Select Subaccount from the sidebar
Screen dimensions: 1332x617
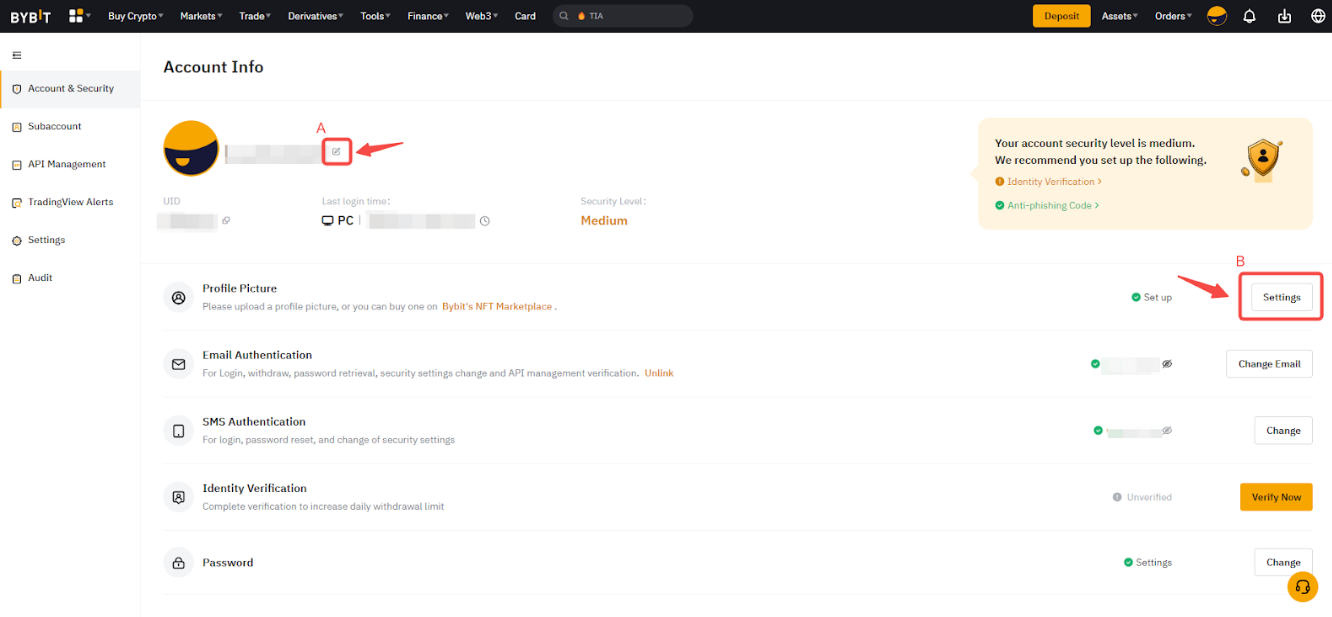(54, 126)
